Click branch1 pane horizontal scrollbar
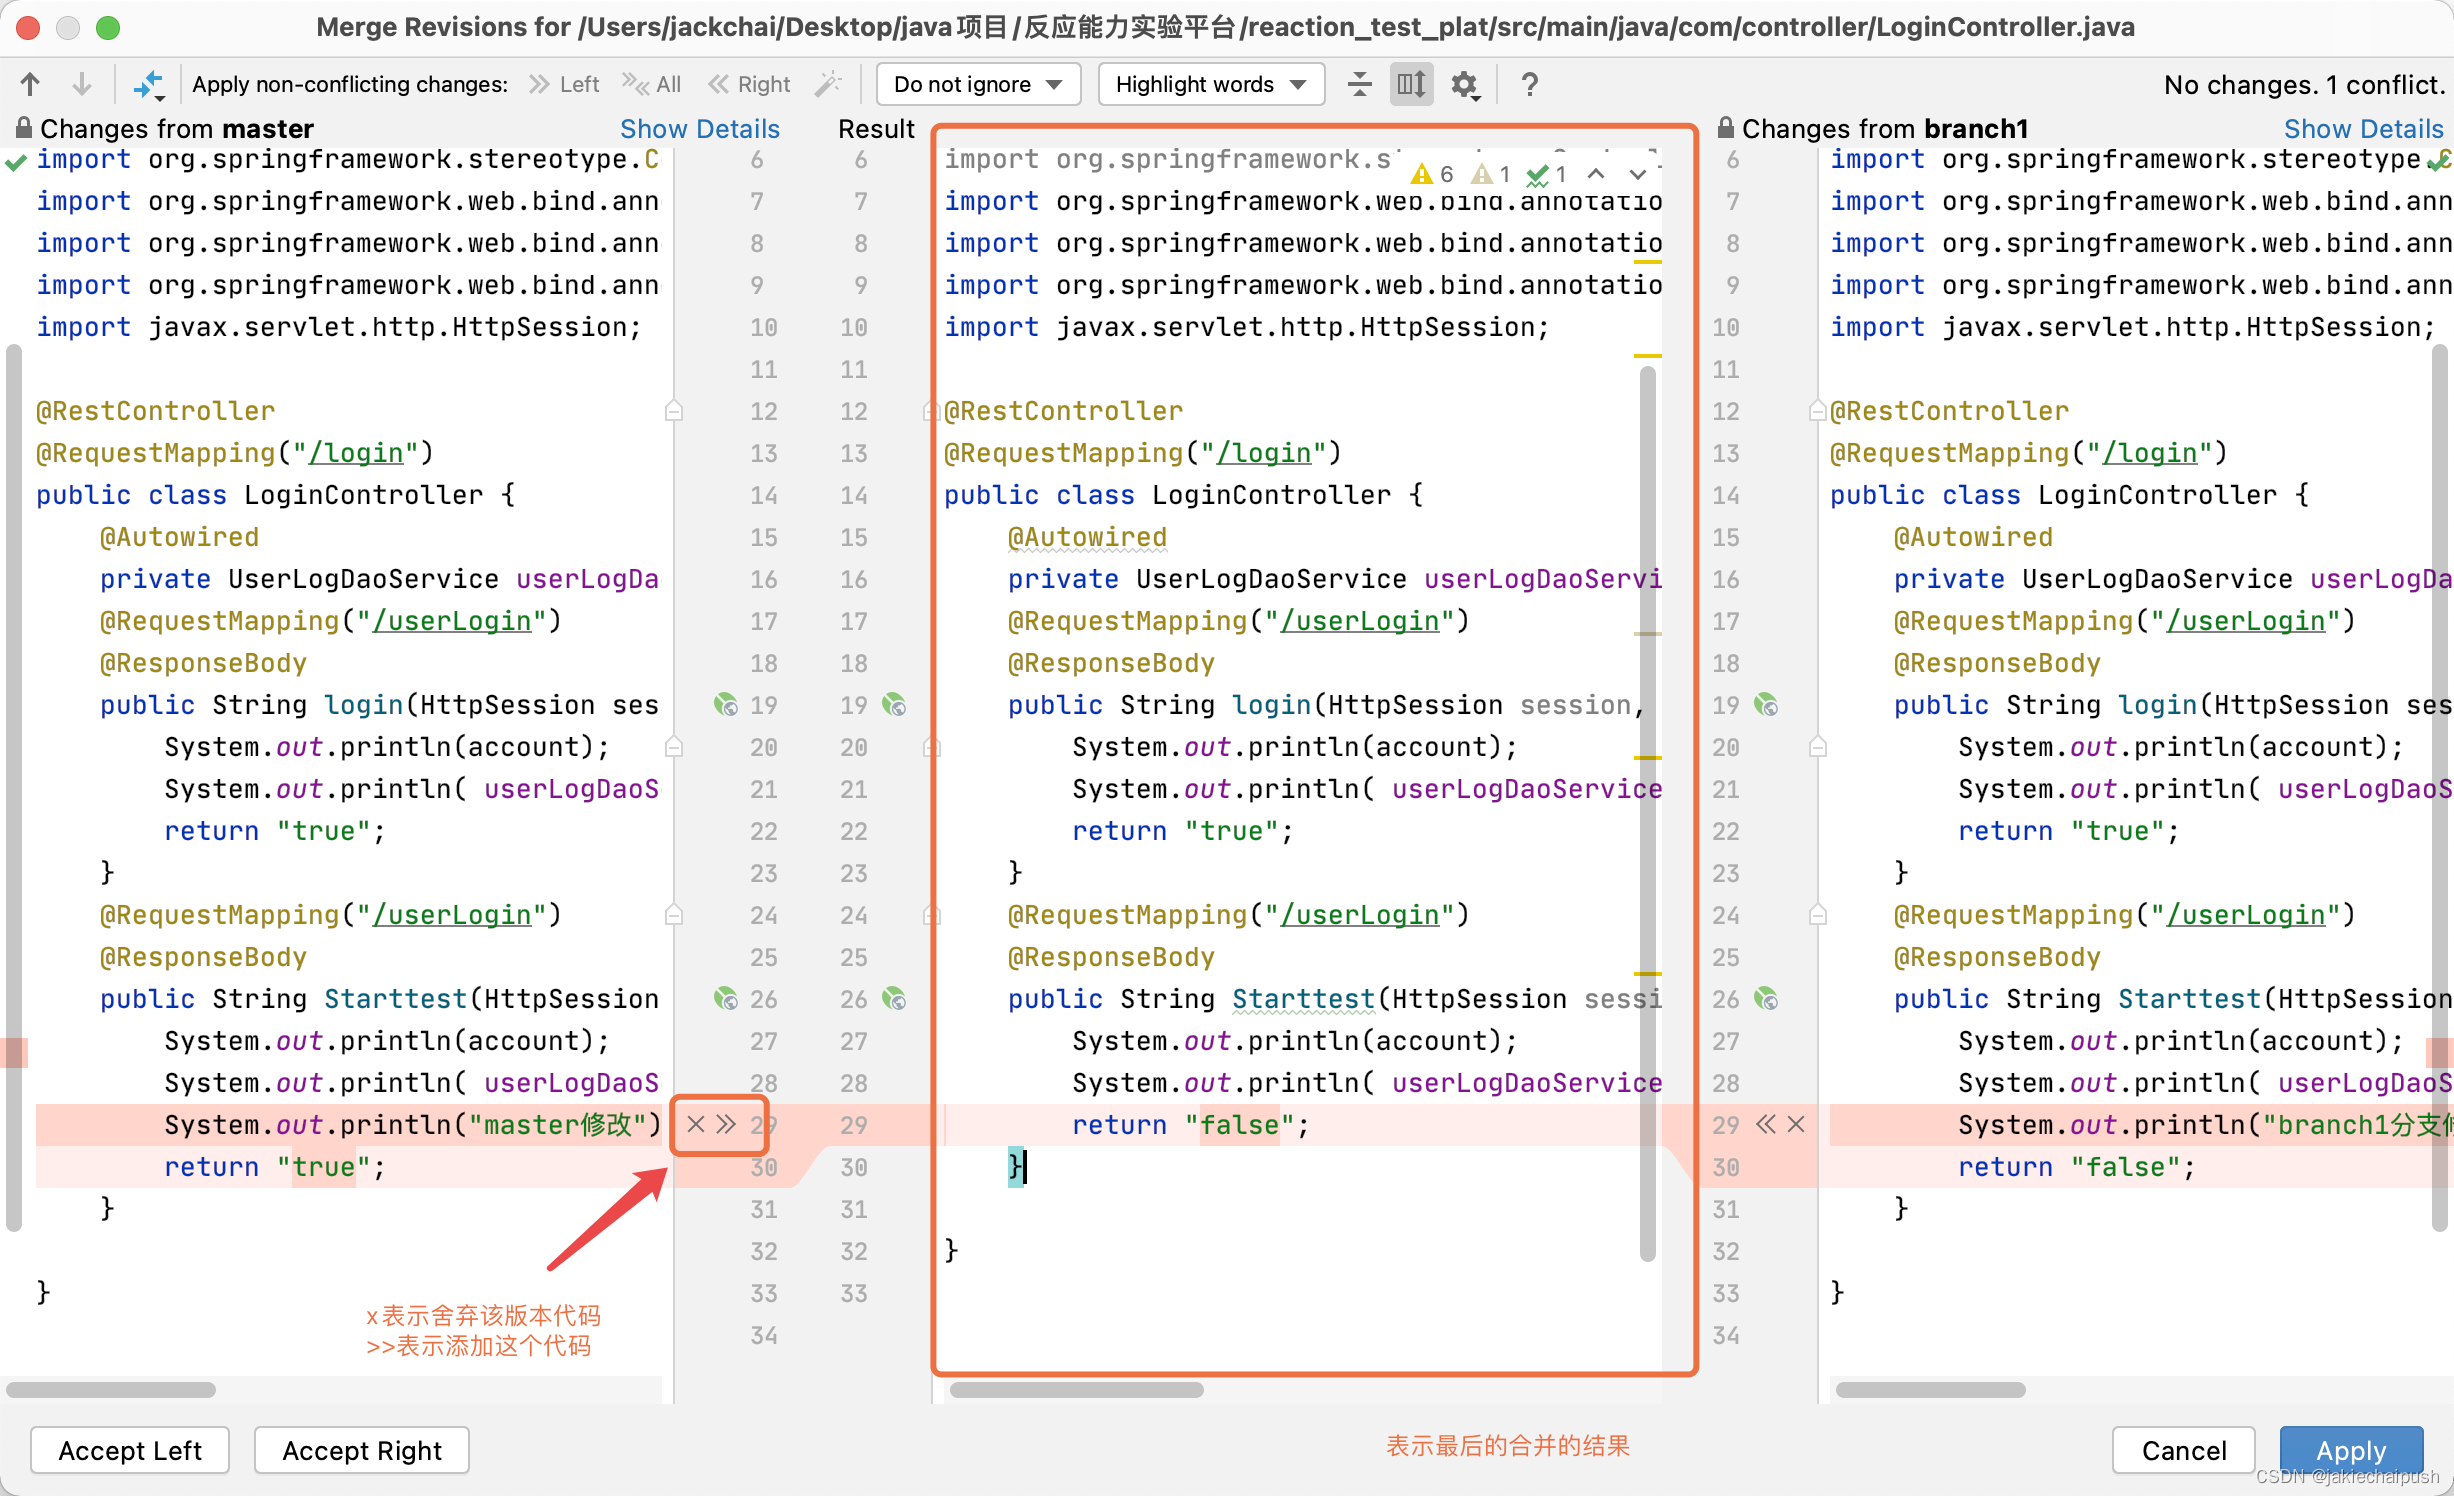Image resolution: width=2454 pixels, height=1496 pixels. point(1931,1390)
